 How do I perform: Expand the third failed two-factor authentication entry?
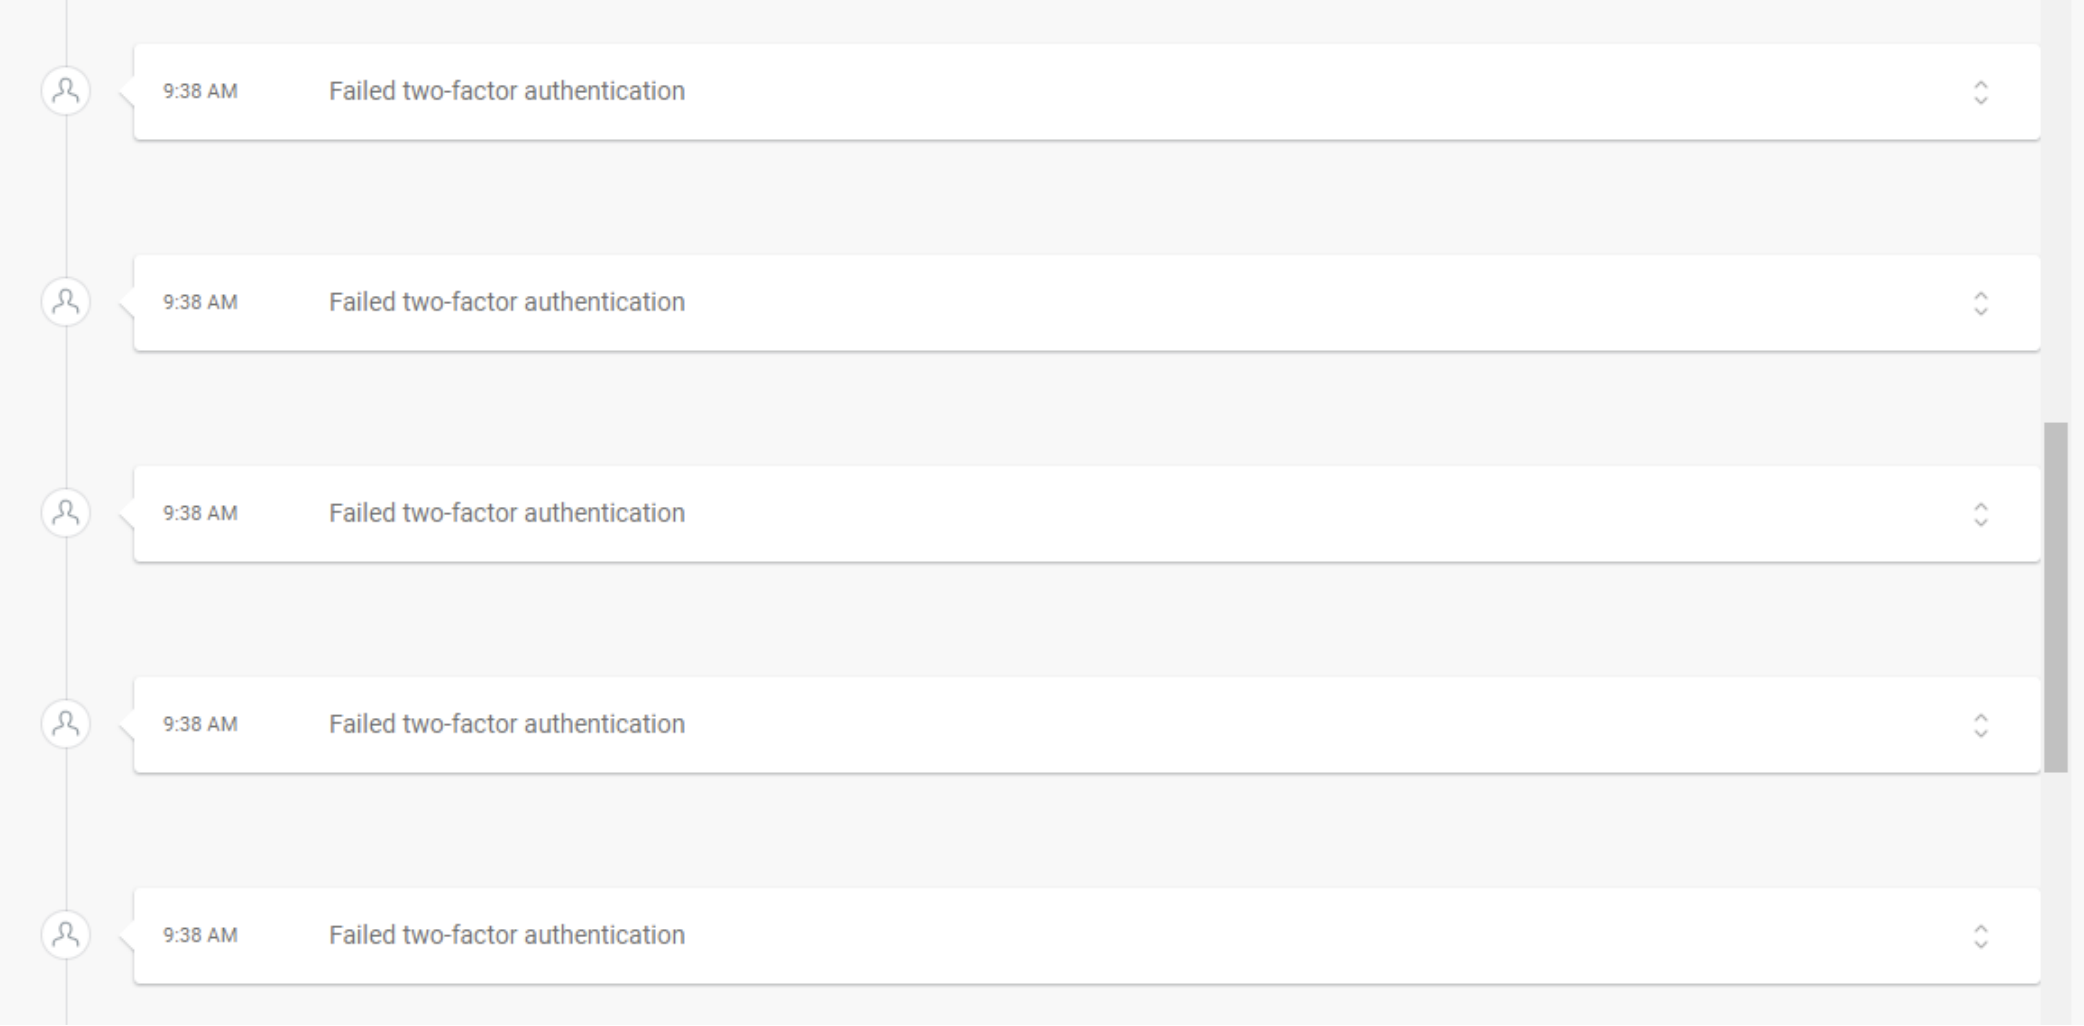[1980, 514]
